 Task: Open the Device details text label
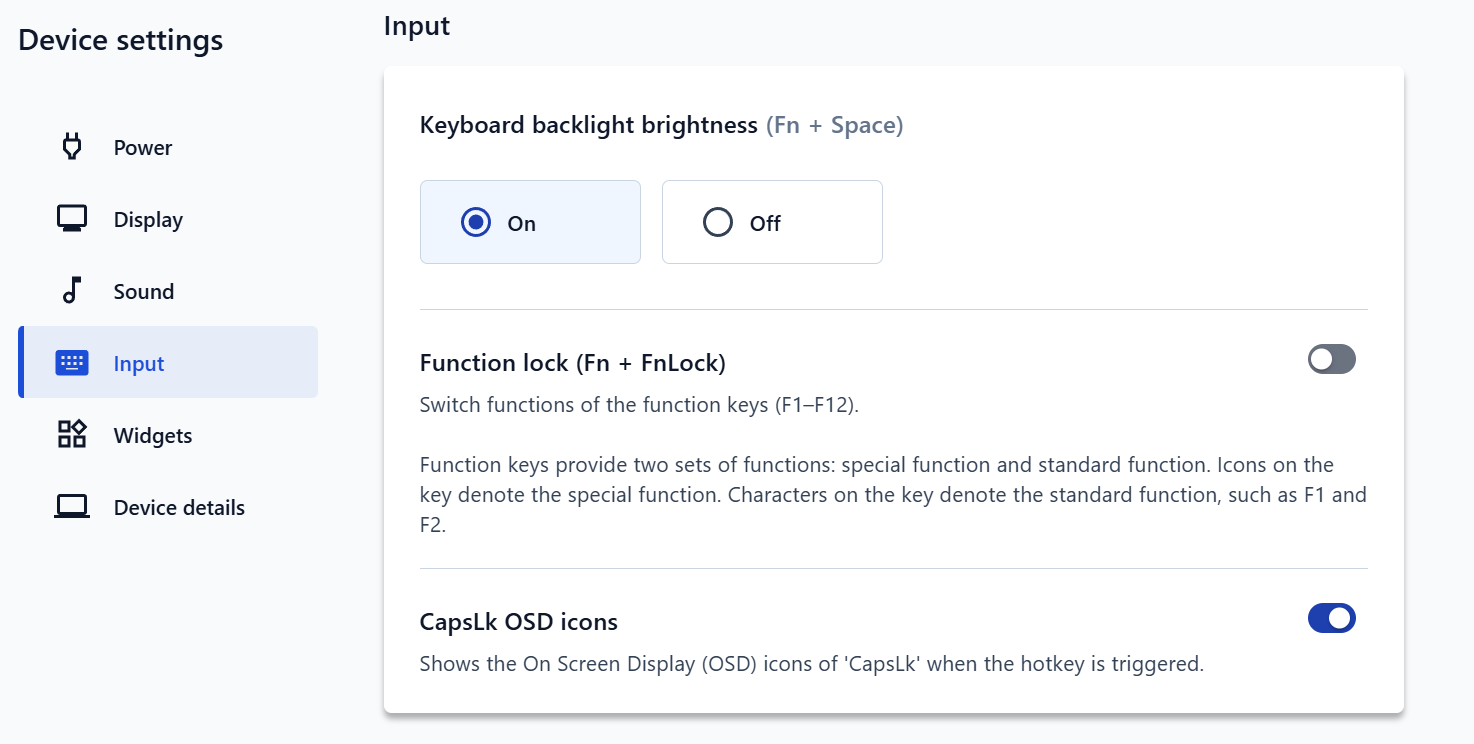pos(179,508)
